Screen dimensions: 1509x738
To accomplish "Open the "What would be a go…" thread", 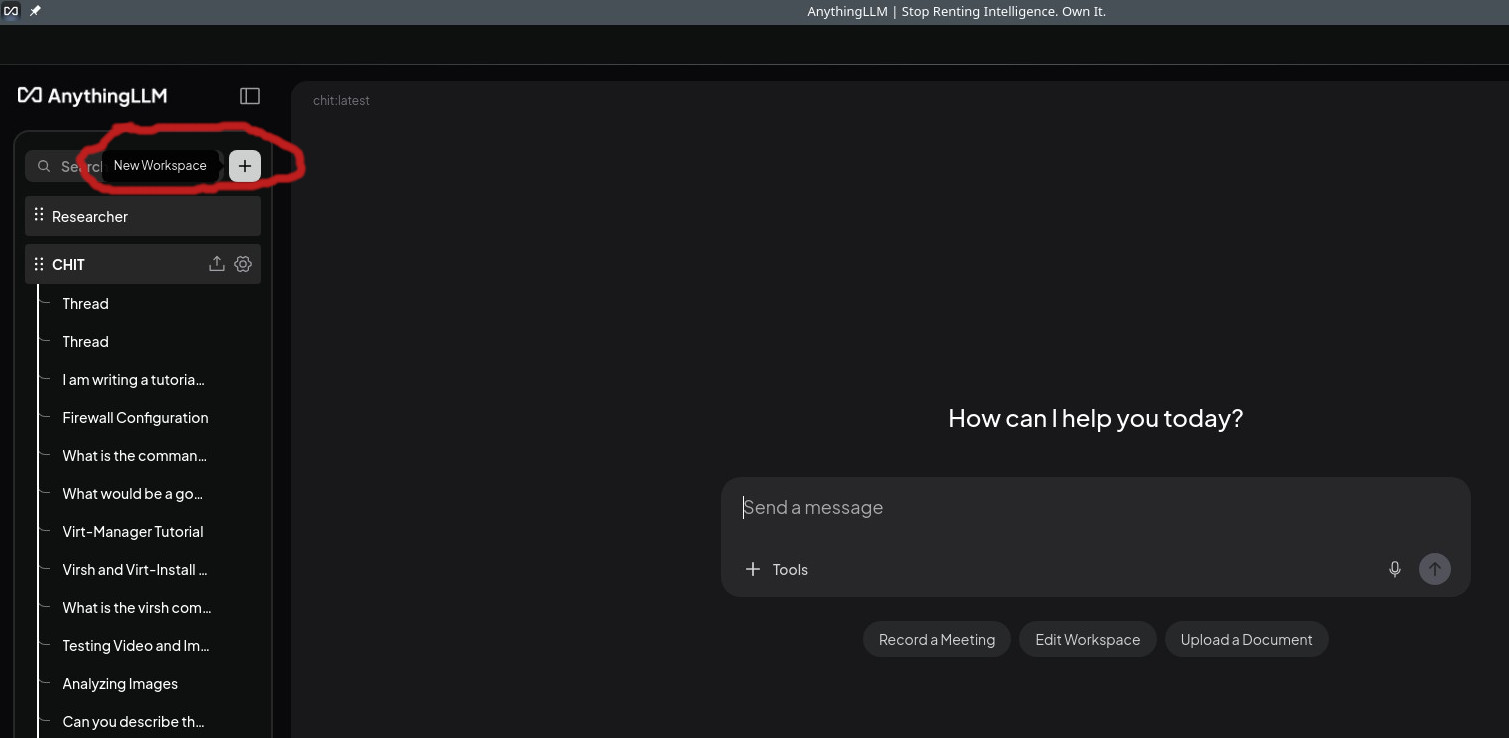I will [132, 494].
